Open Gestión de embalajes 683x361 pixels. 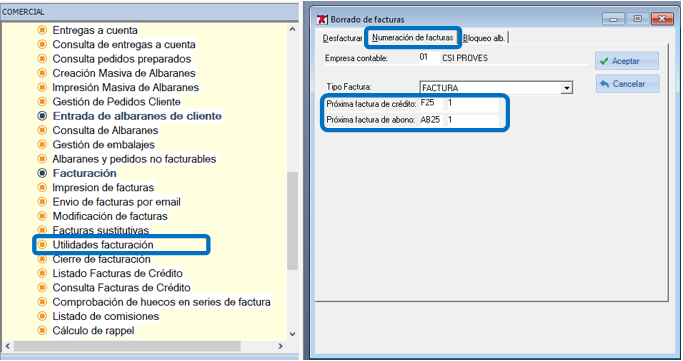104,145
